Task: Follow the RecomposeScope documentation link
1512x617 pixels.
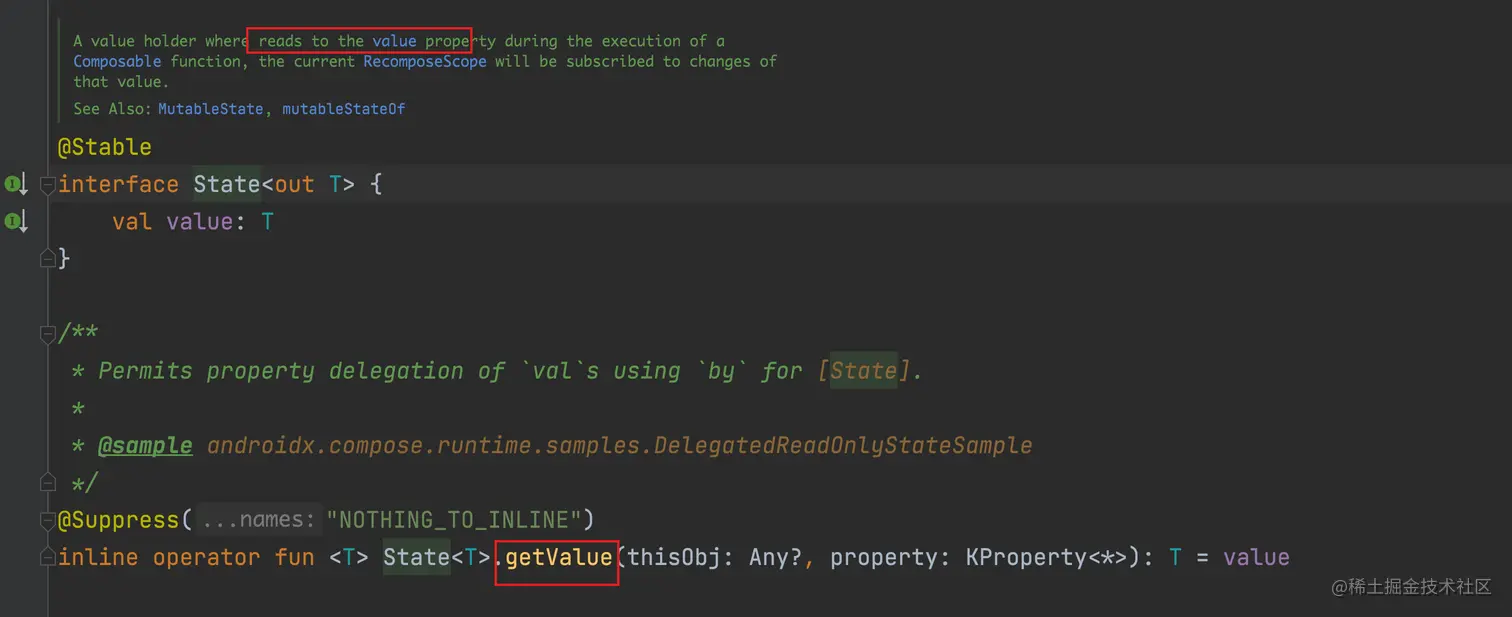Action: coord(424,62)
